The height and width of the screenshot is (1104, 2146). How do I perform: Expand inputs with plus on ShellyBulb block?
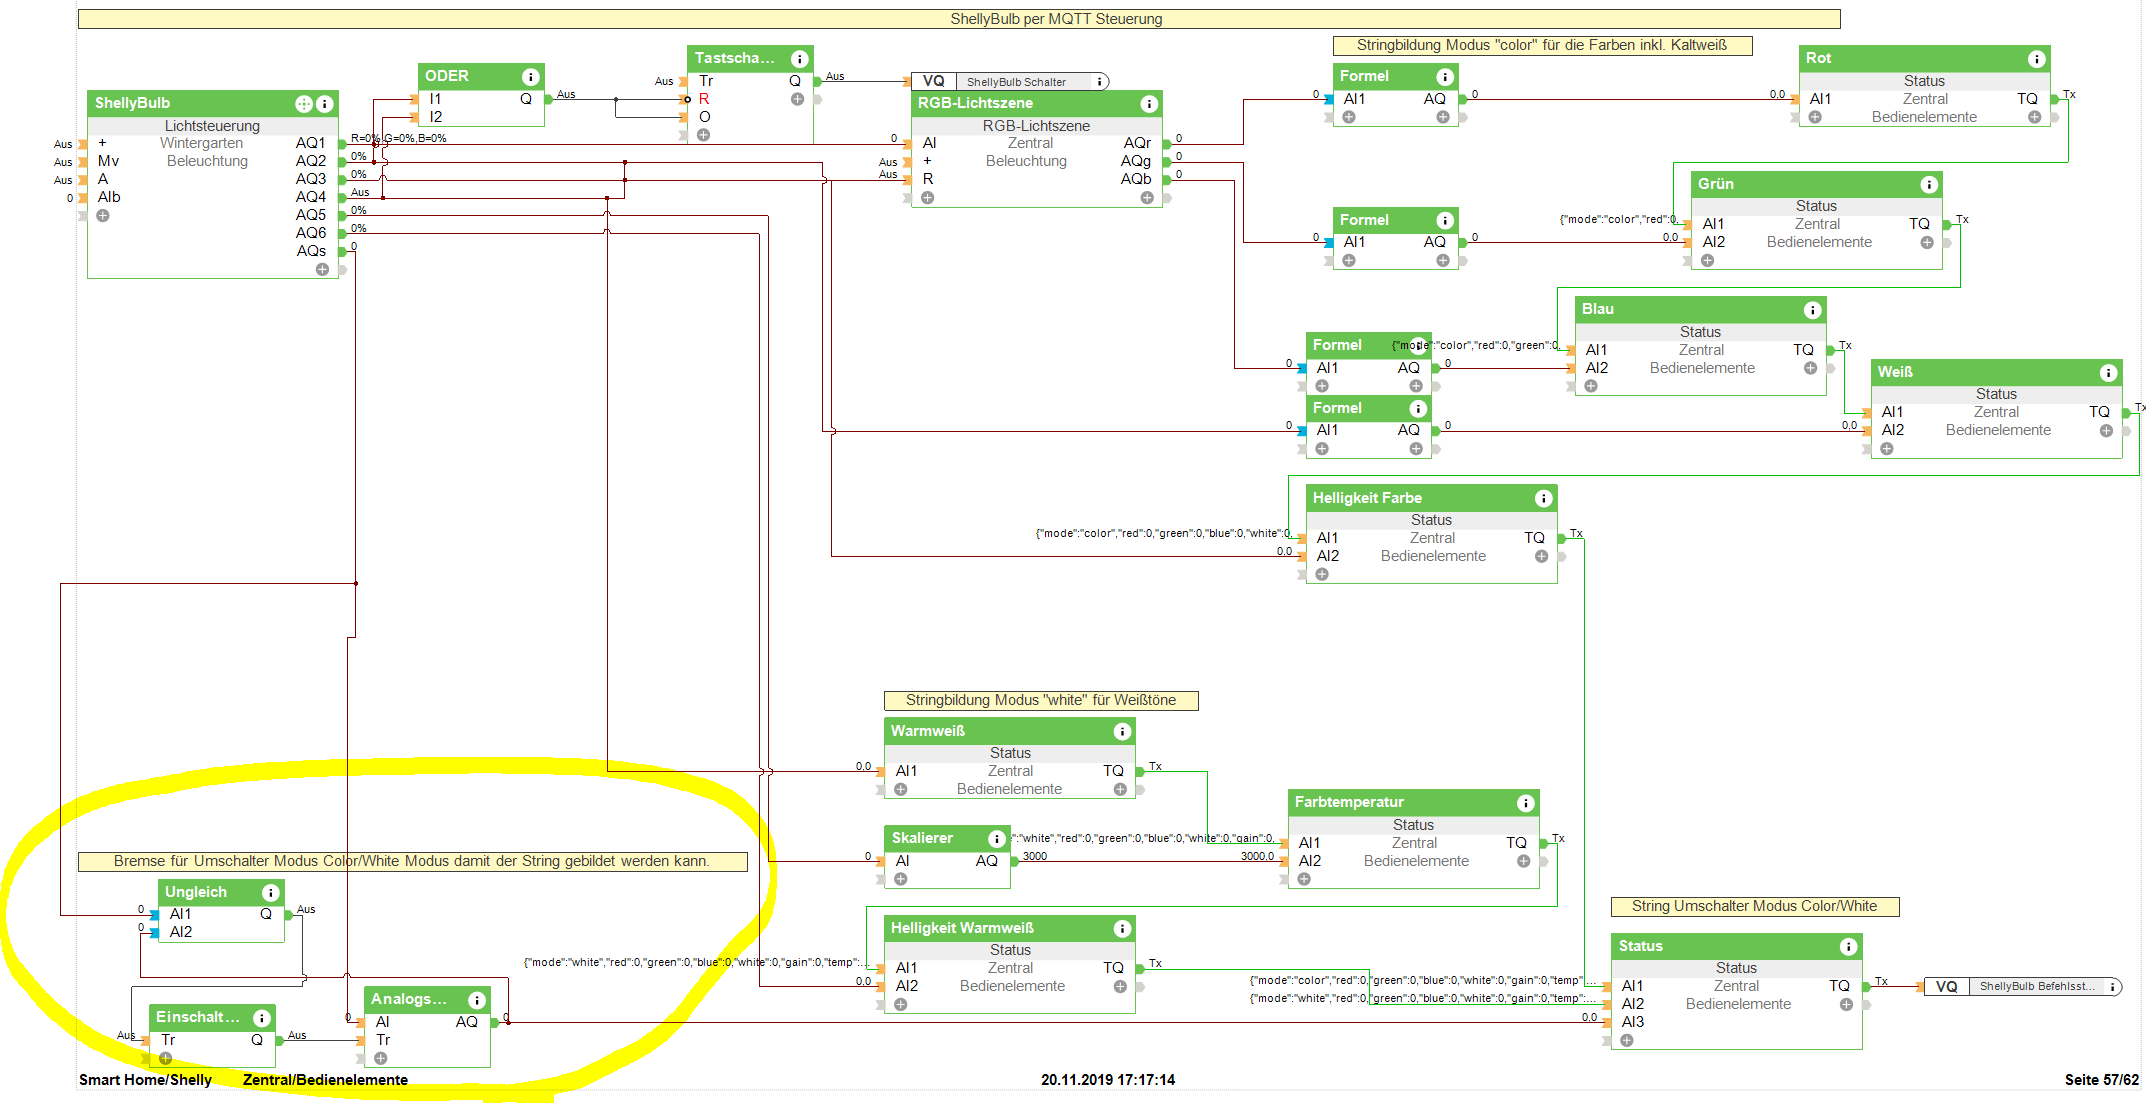pyautogui.click(x=103, y=216)
